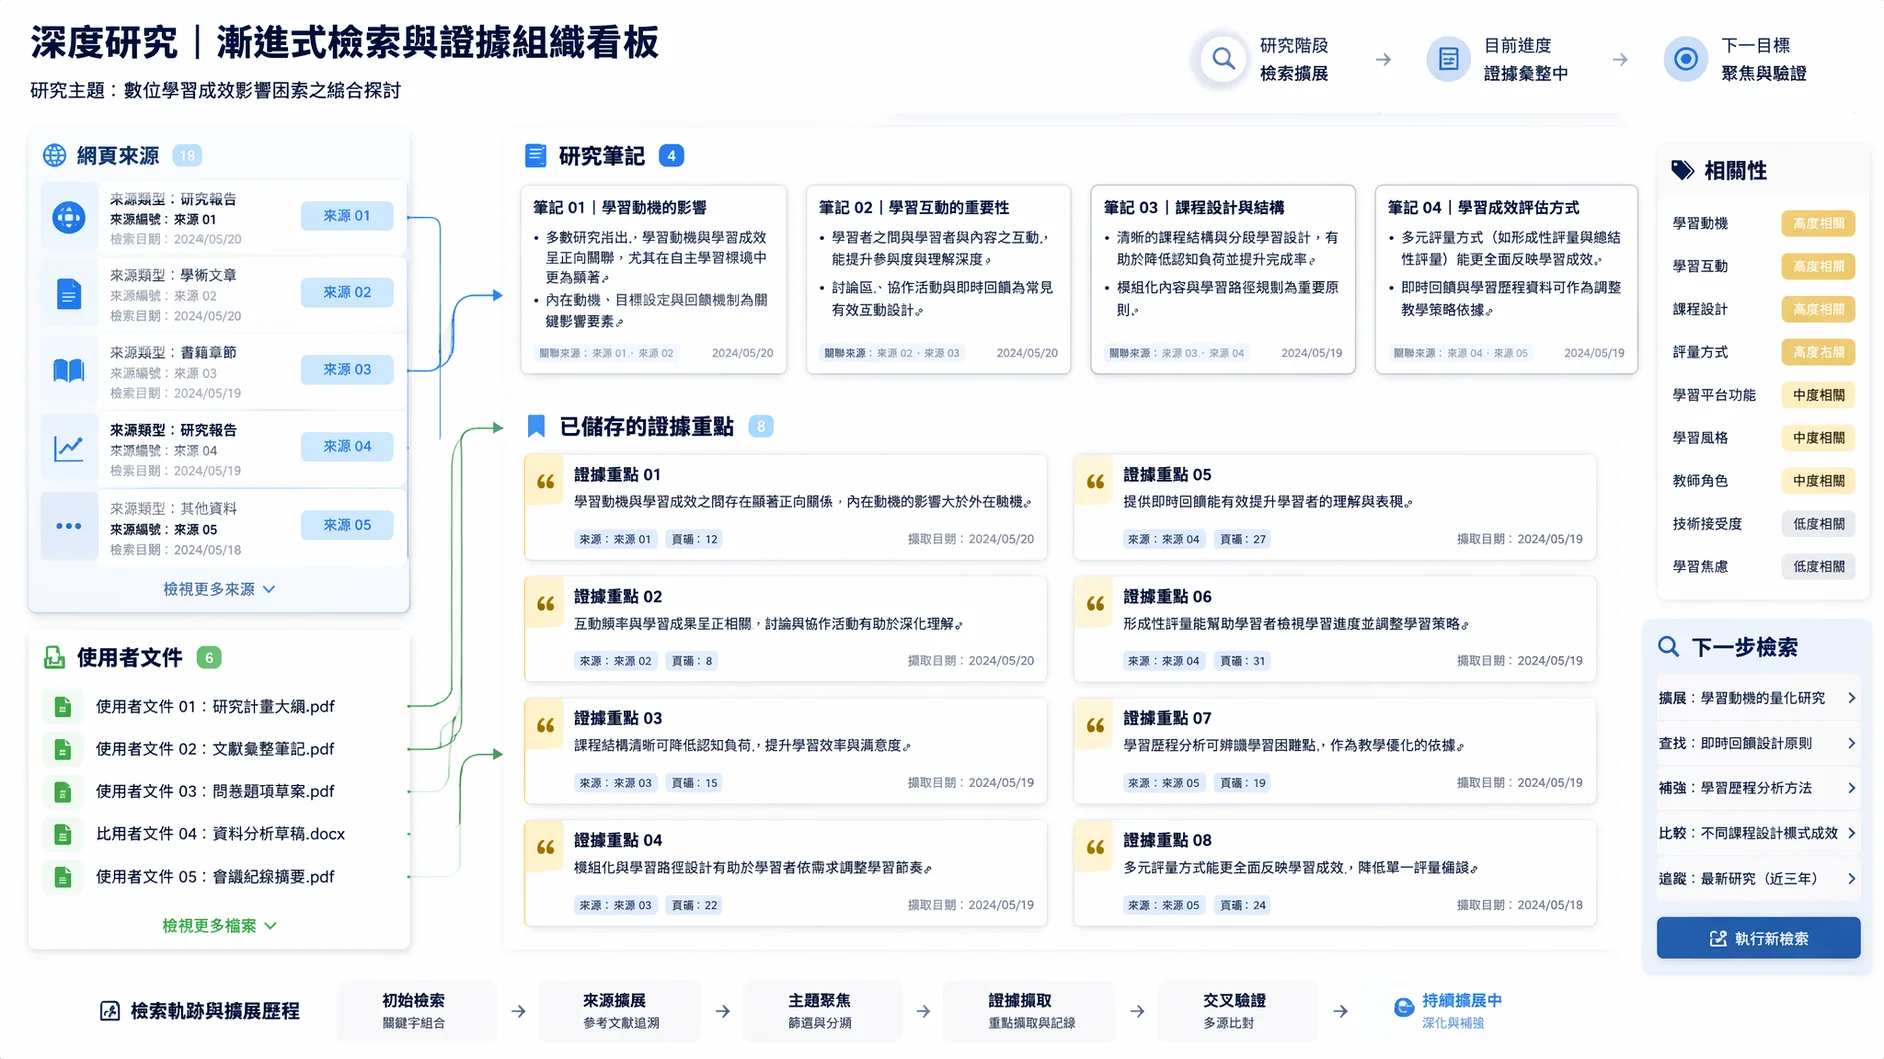Click the tag icon beside 相關性
The width and height of the screenshot is (1884, 1059).
(x=1682, y=170)
